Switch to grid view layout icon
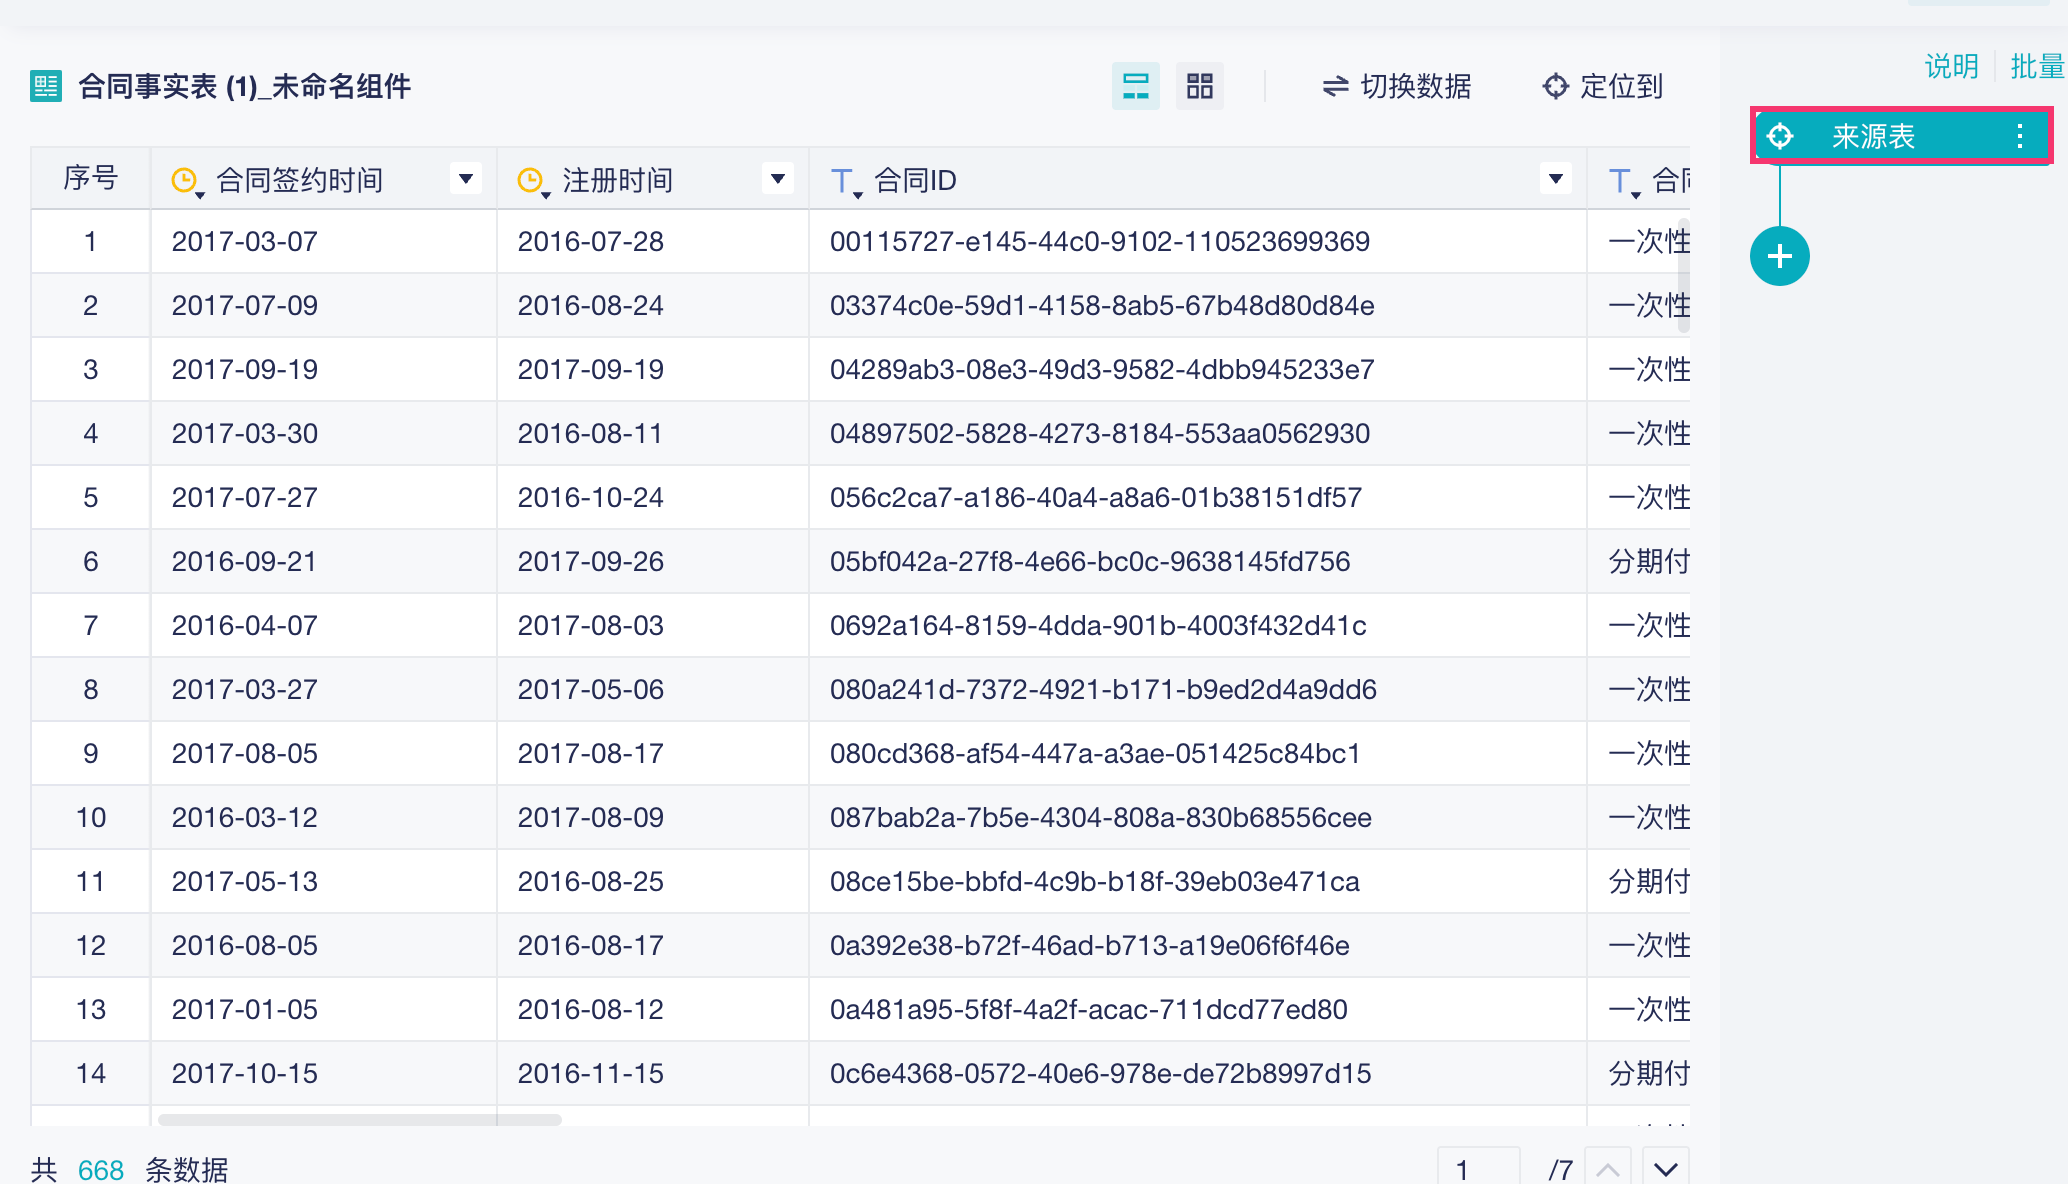The image size is (2068, 1184). click(1199, 86)
